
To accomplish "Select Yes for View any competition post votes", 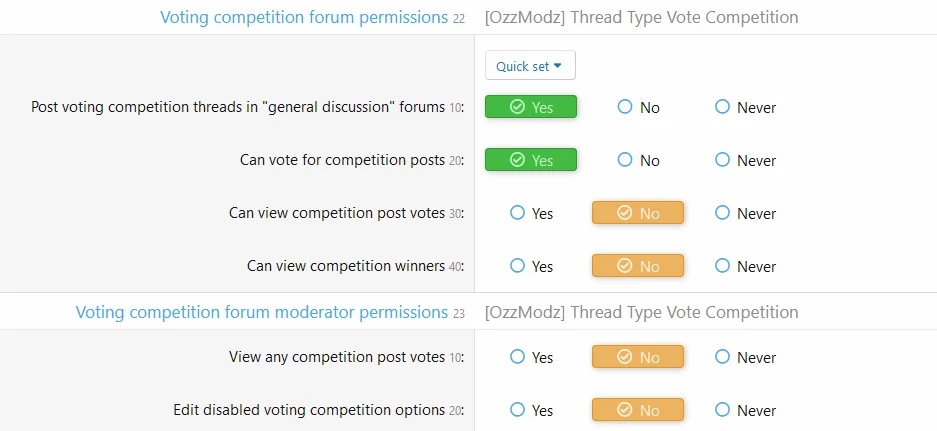I will click(531, 357).
